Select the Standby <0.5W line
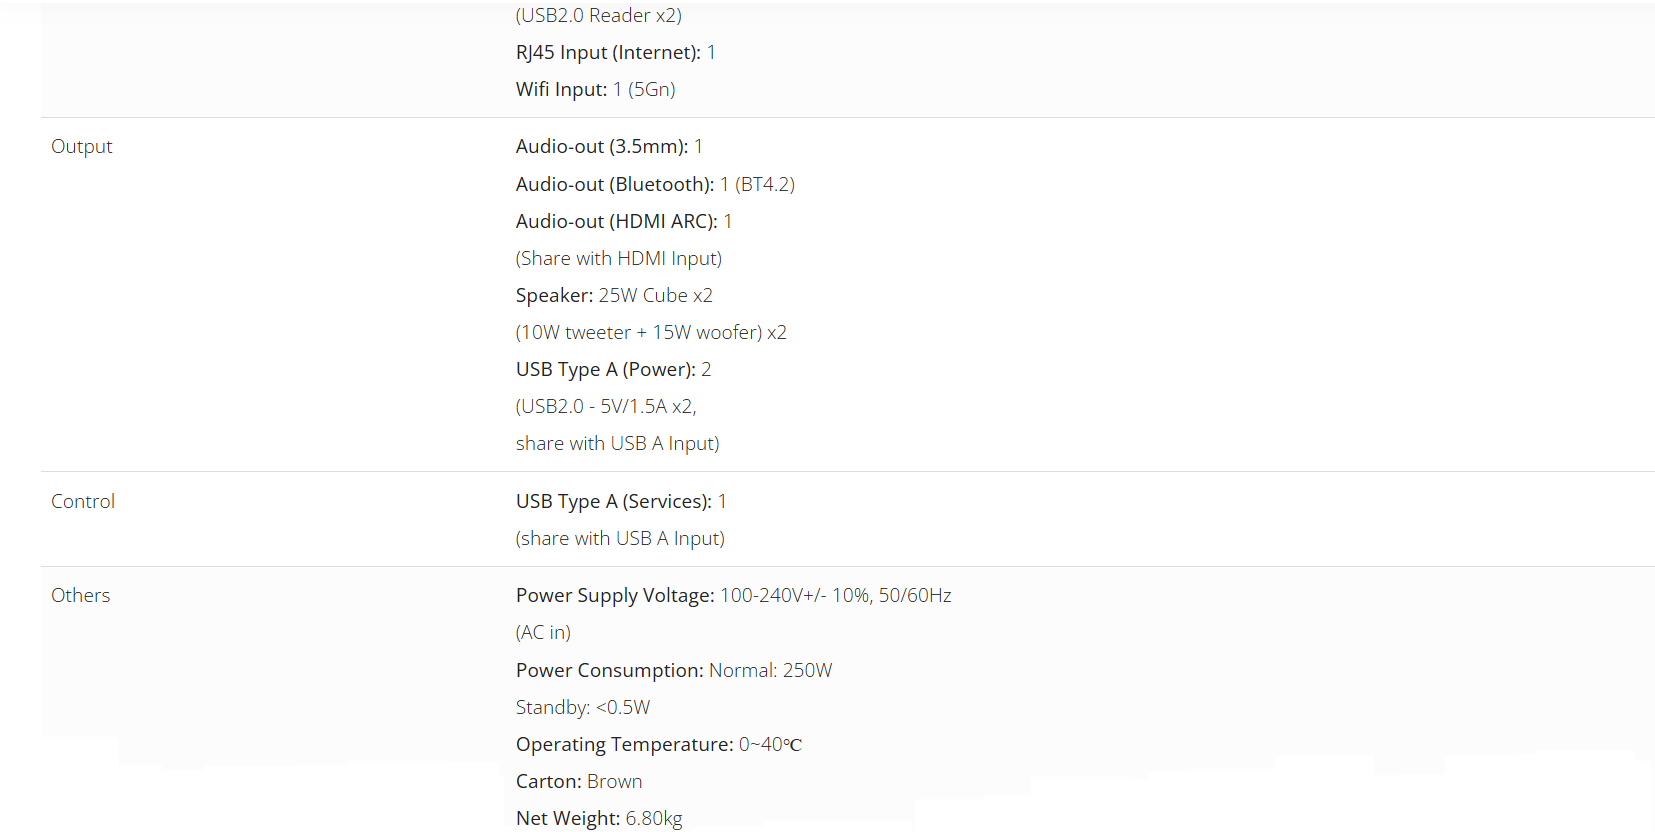Screen dimensions: 1655x832 click(583, 708)
